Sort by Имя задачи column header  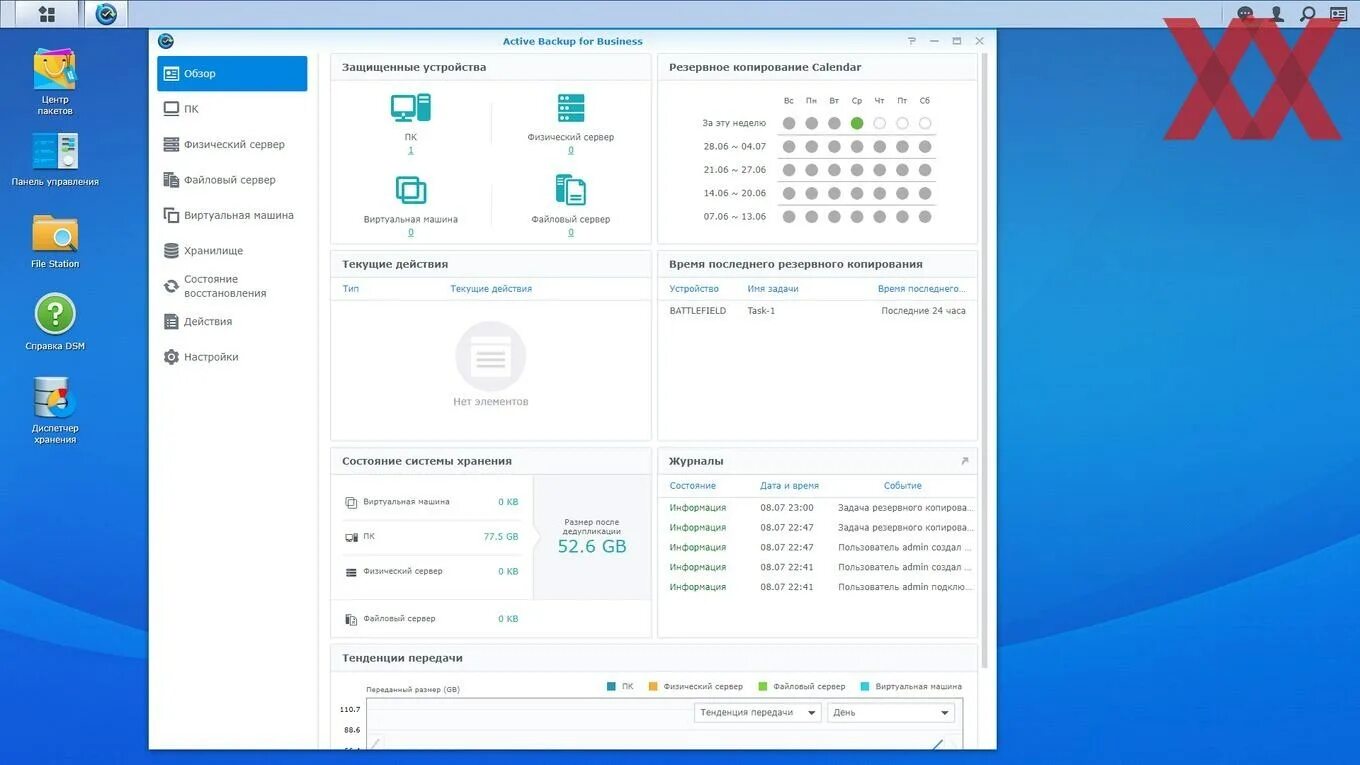[773, 289]
